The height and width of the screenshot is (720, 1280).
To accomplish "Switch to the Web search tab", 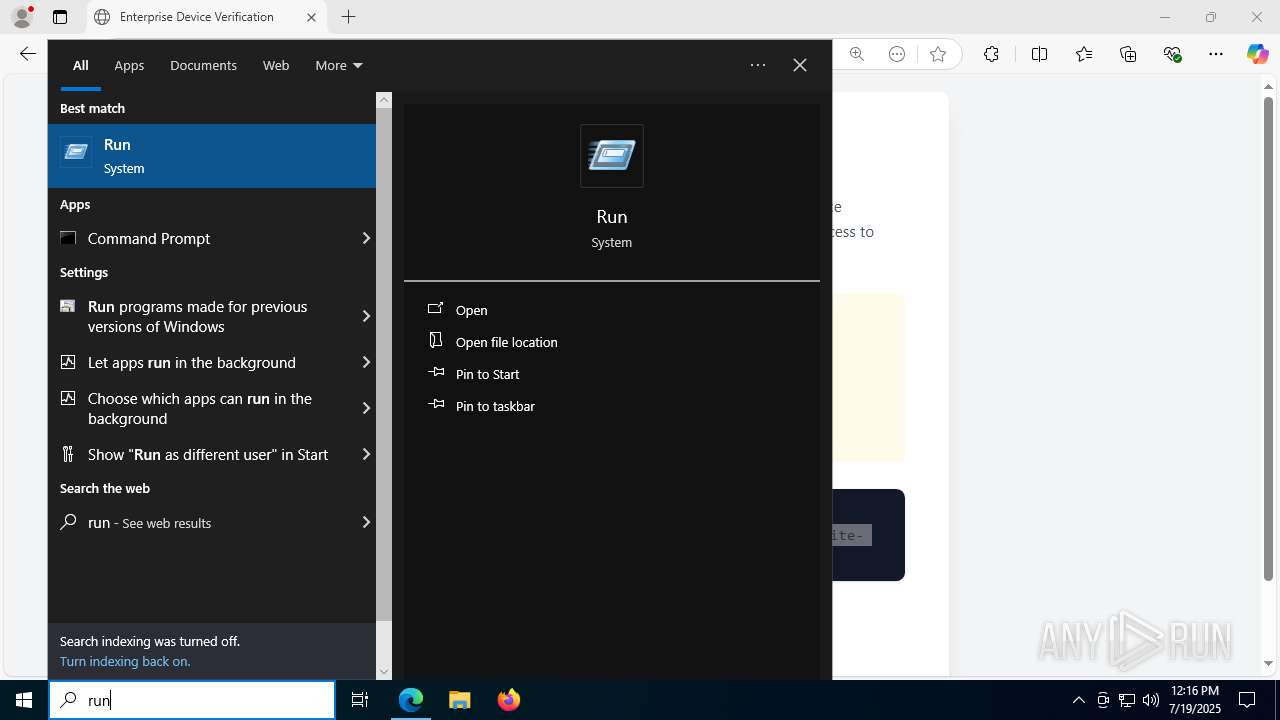I will pos(276,65).
